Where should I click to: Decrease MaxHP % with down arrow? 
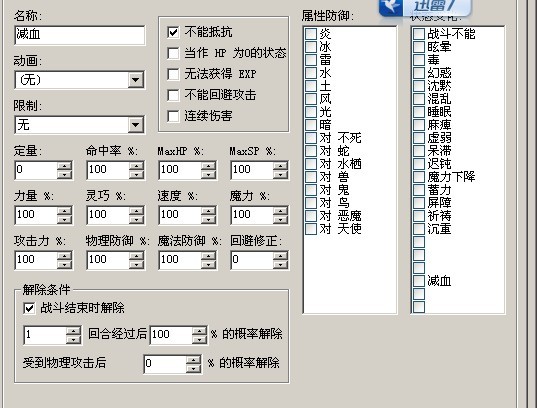click(208, 174)
